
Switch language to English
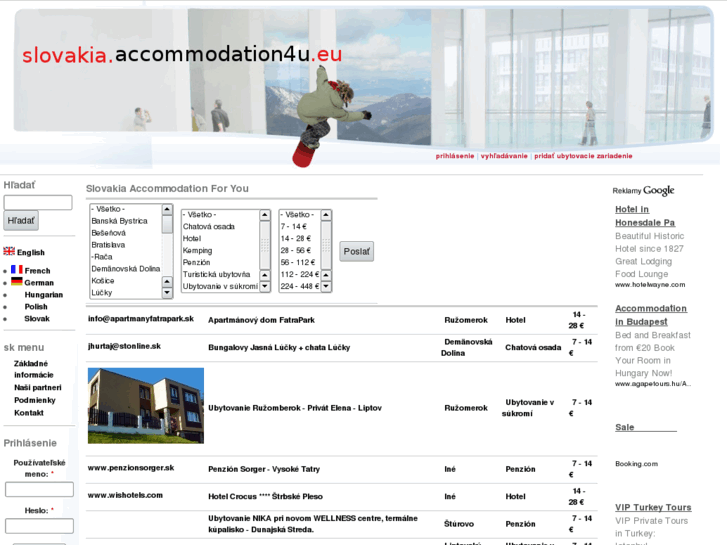(x=31, y=252)
